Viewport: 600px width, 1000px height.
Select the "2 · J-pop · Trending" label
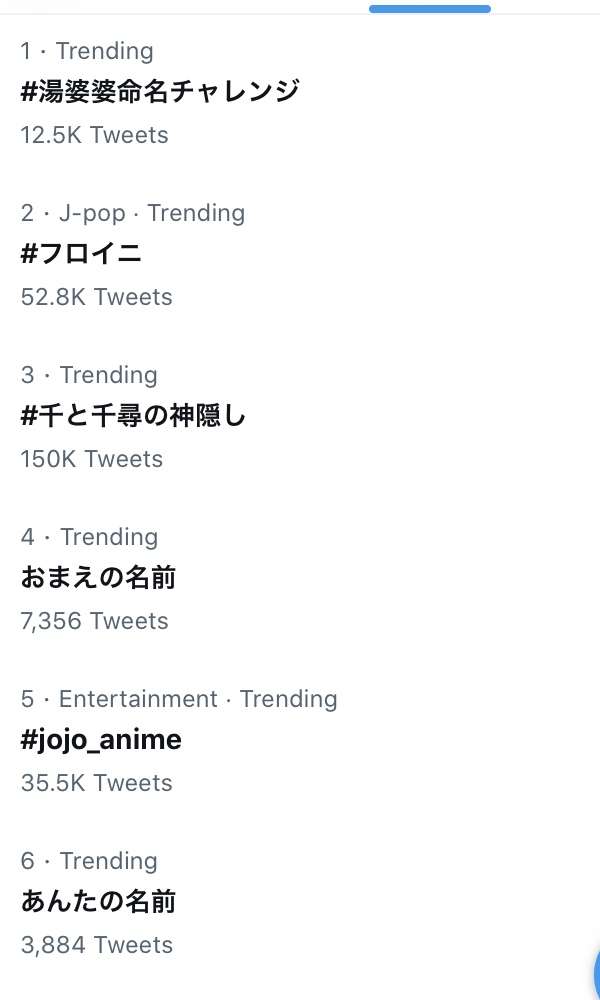pyautogui.click(x=132, y=213)
